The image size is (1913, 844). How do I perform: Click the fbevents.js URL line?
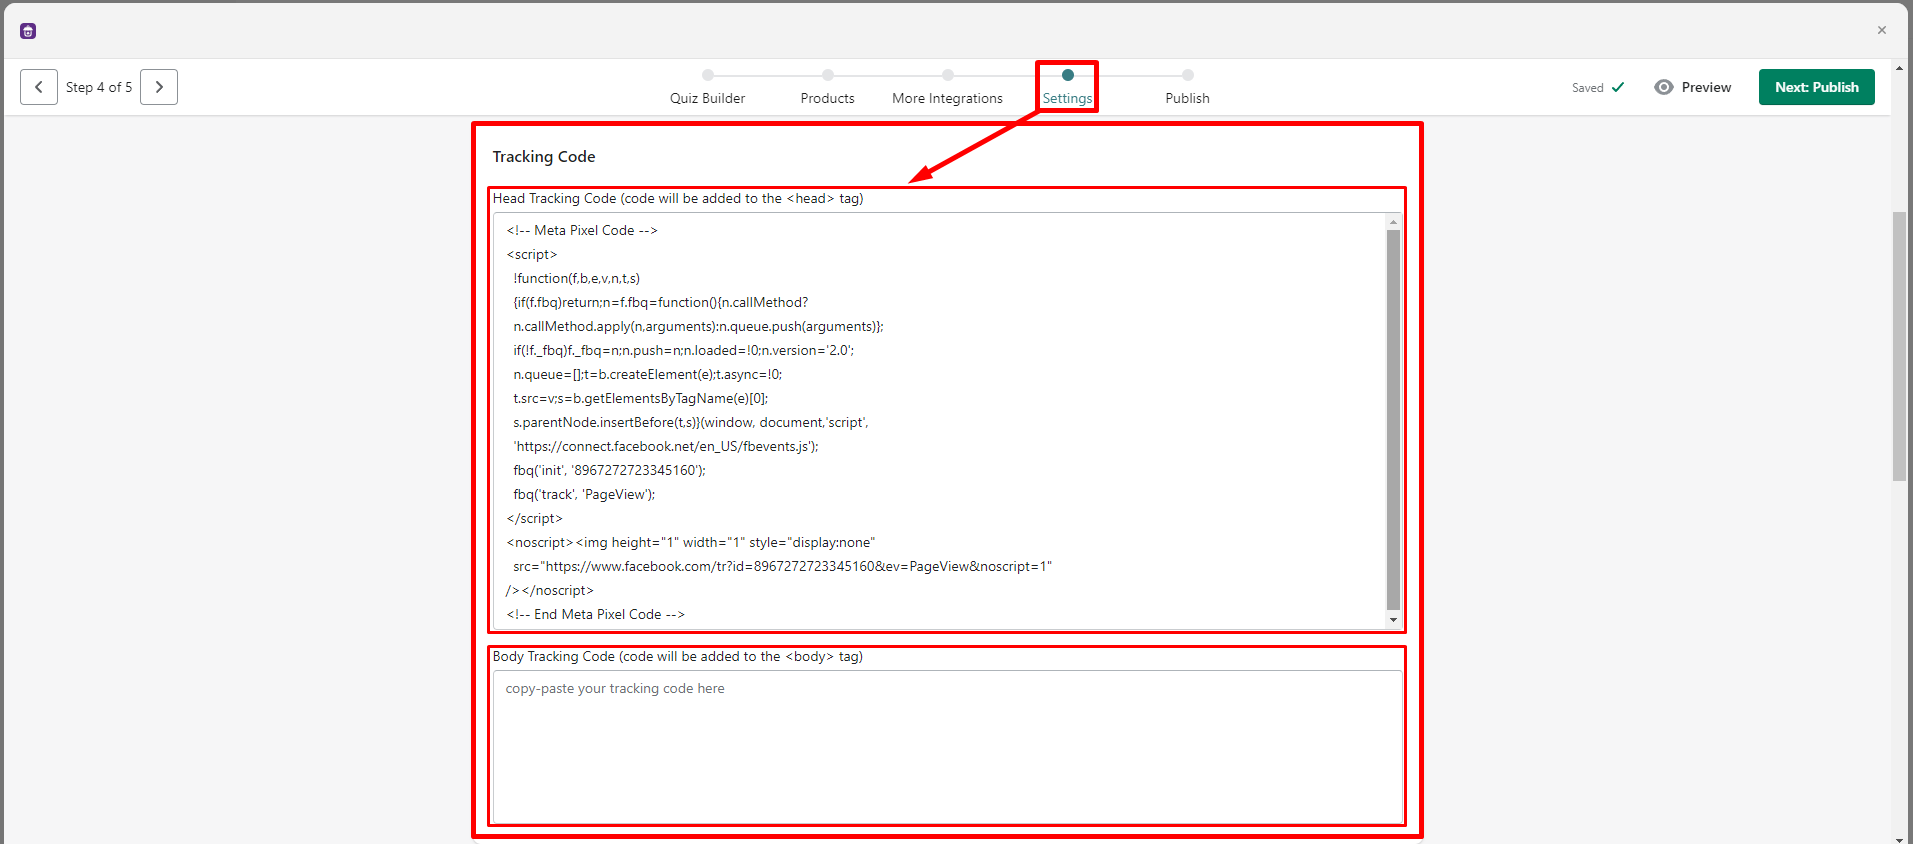tap(666, 446)
